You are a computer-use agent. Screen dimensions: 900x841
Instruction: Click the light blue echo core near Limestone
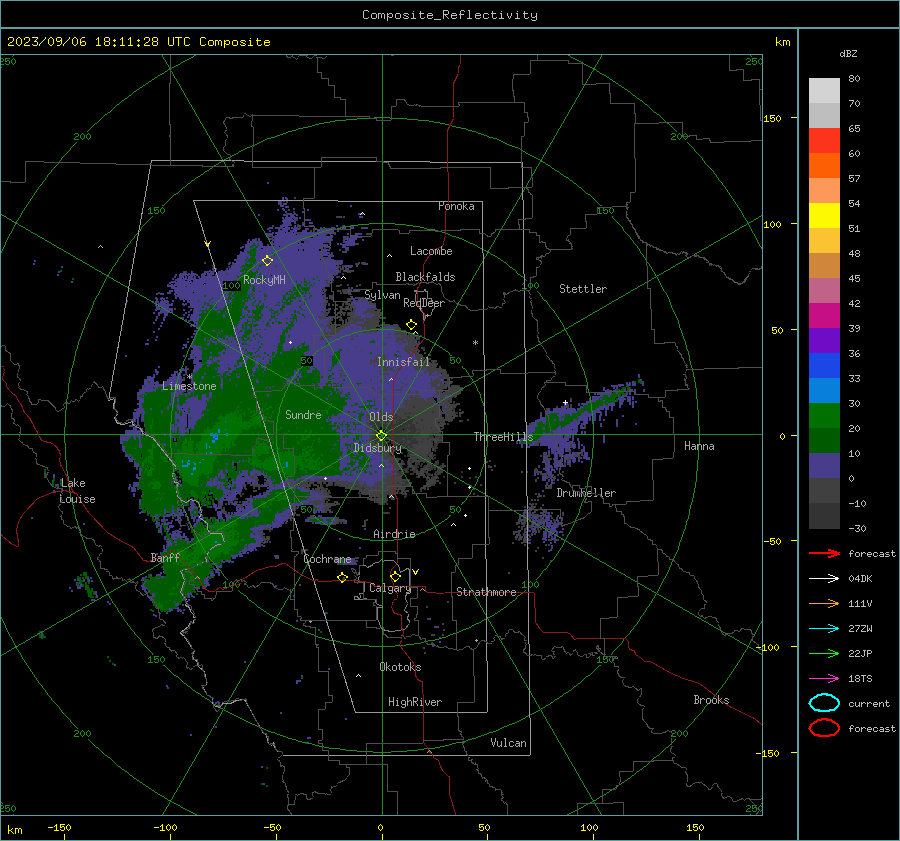(215, 437)
